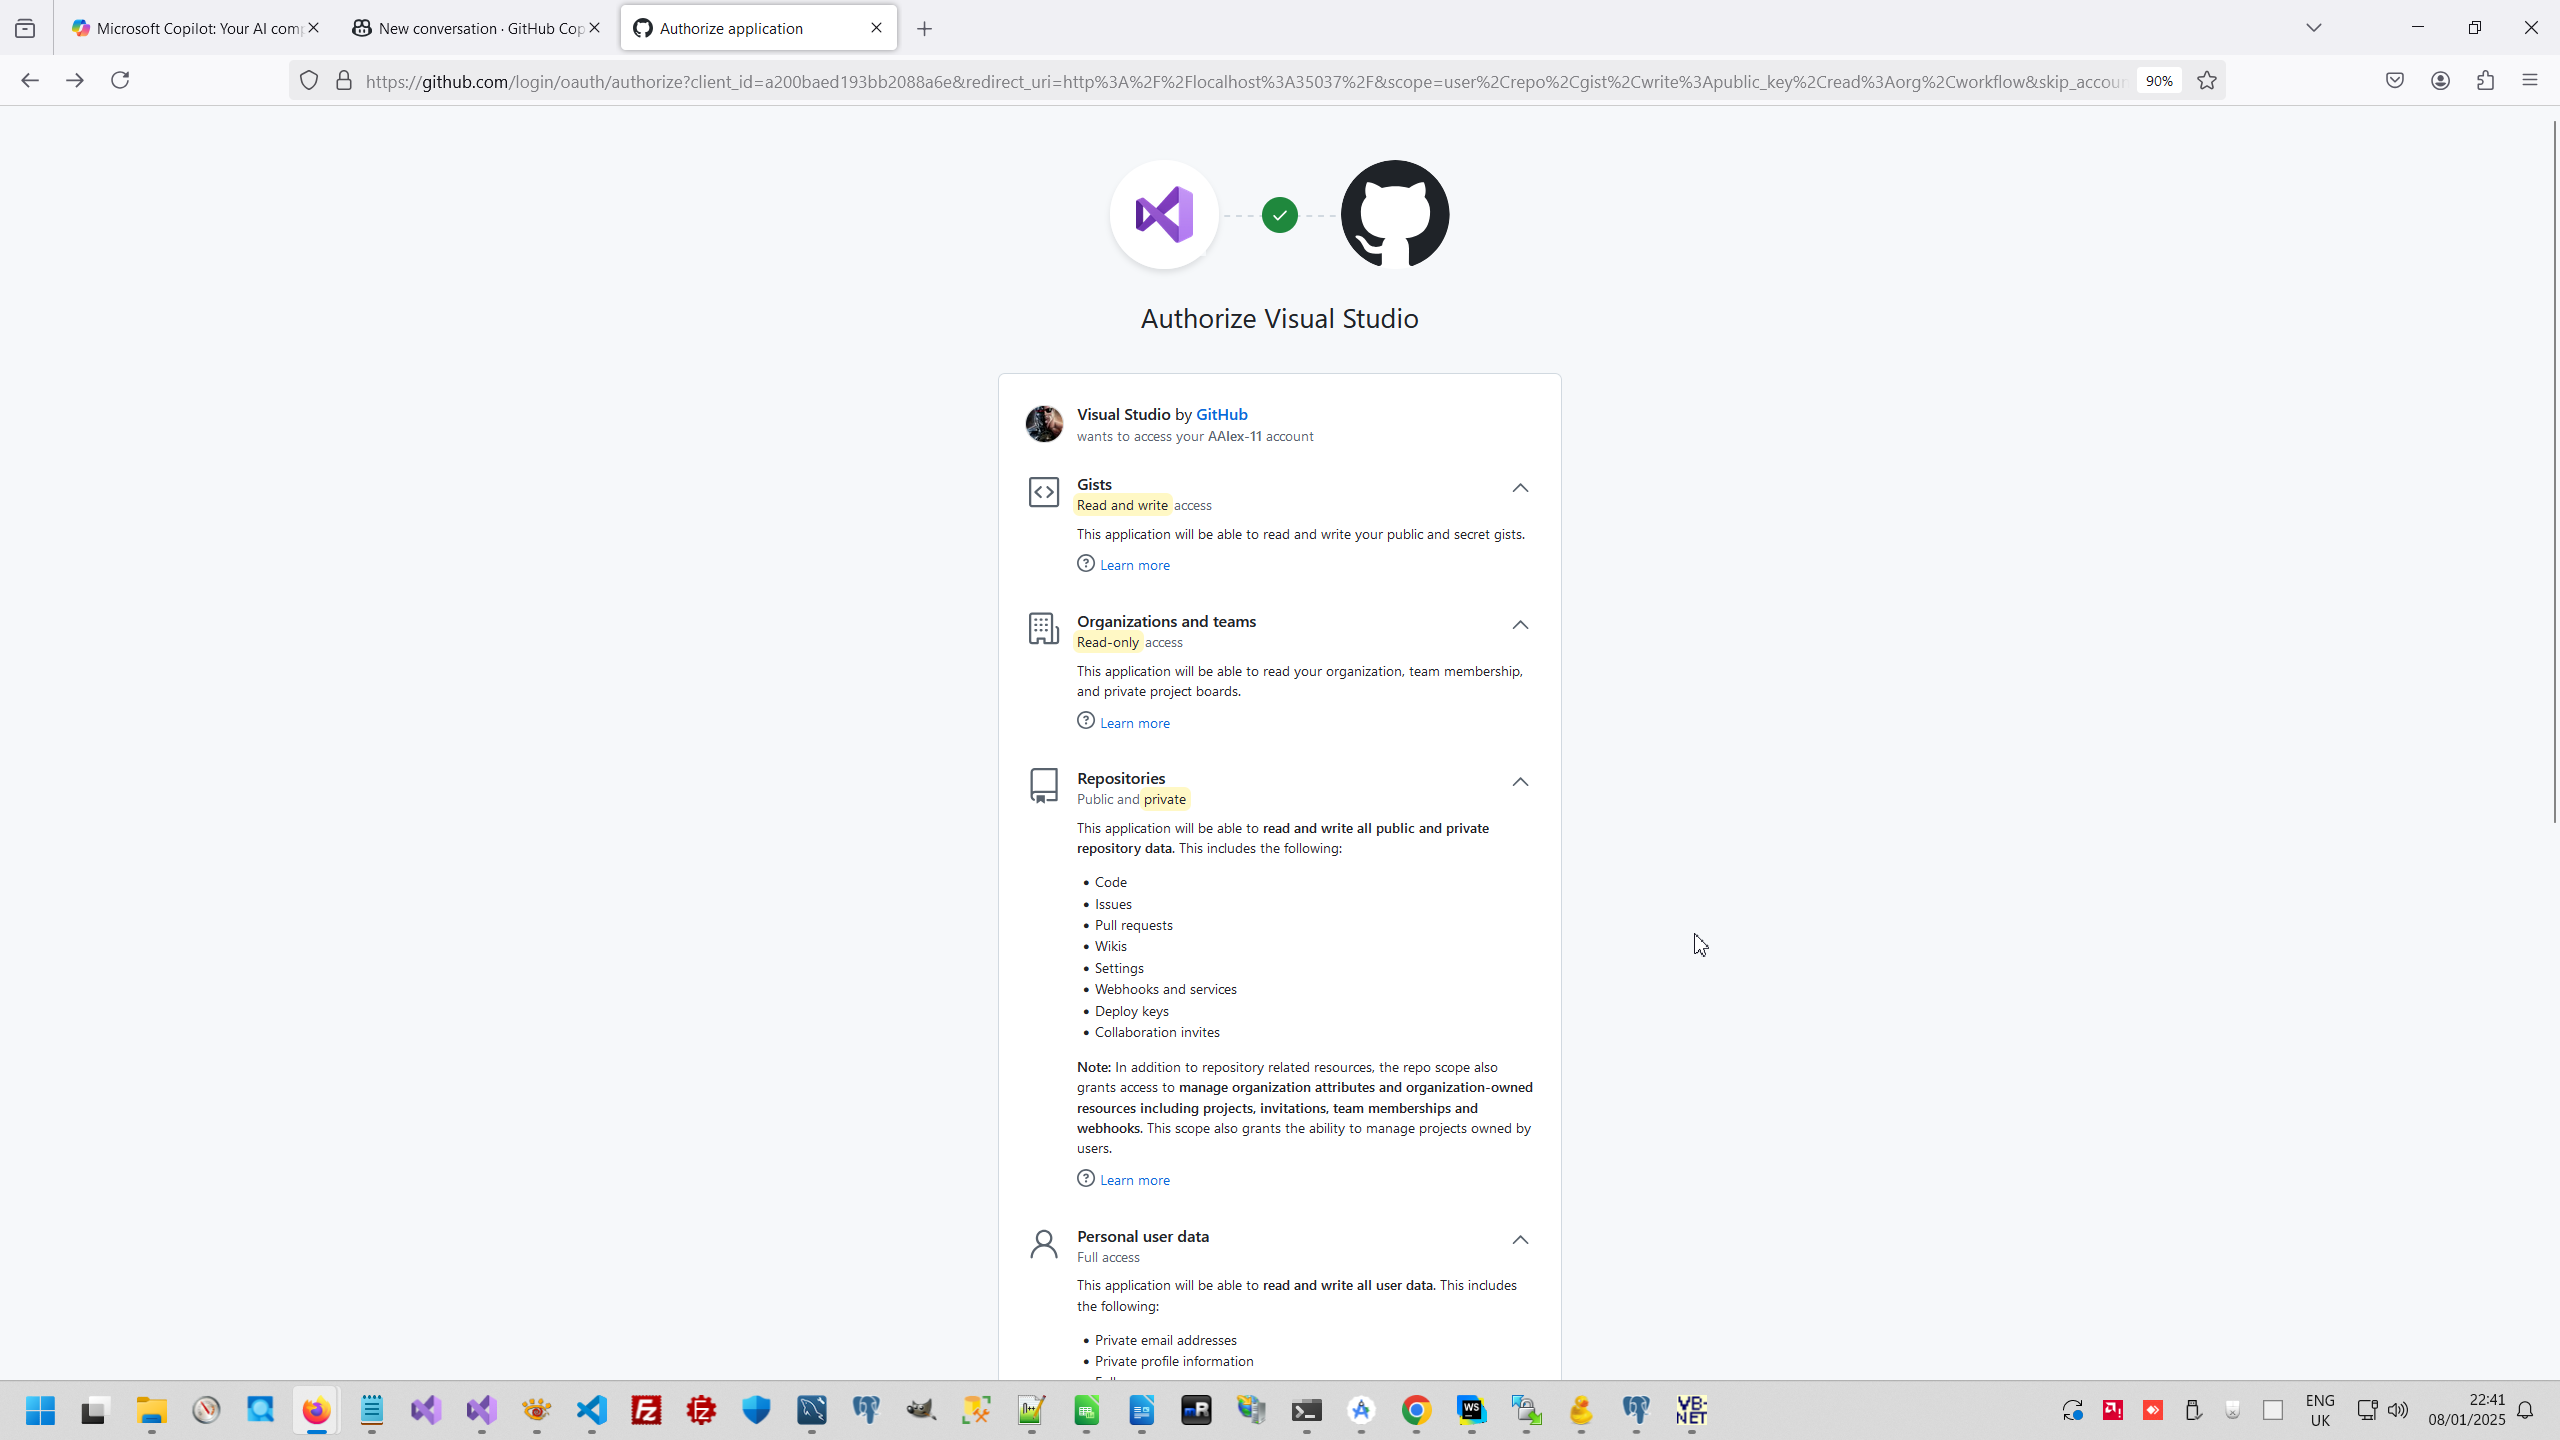The image size is (2560, 1440).
Task: Open the Firefox account icon
Action: pos(2440,81)
